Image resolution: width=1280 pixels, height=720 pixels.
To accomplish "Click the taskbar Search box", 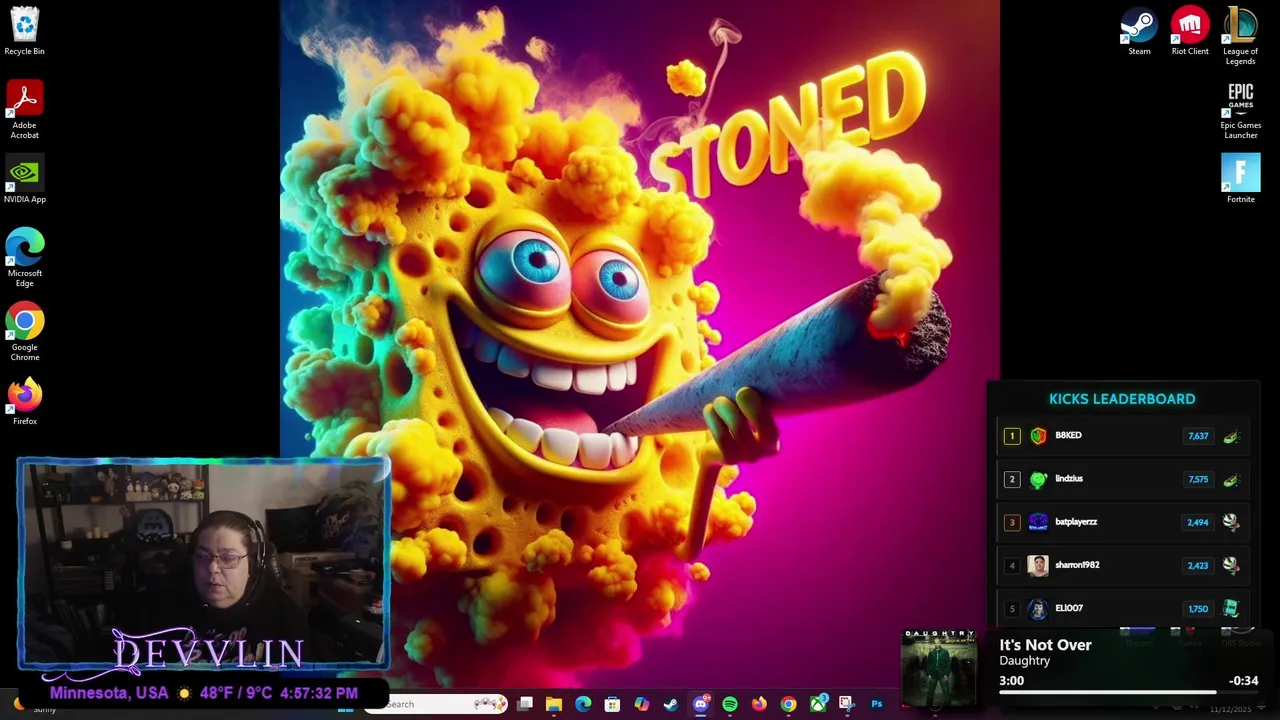I will click(x=435, y=704).
